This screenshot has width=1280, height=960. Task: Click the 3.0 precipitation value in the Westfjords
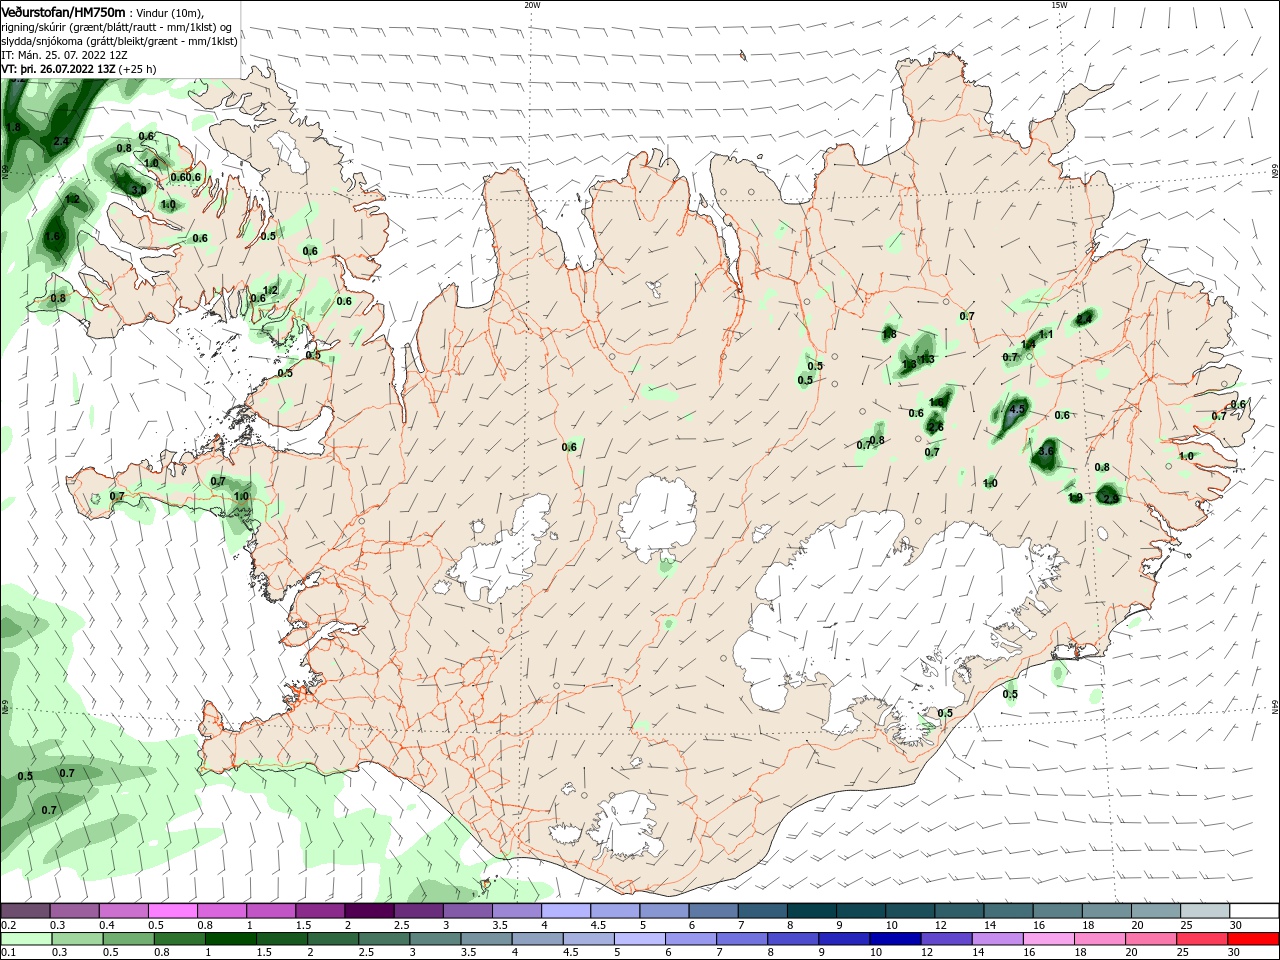click(x=138, y=189)
